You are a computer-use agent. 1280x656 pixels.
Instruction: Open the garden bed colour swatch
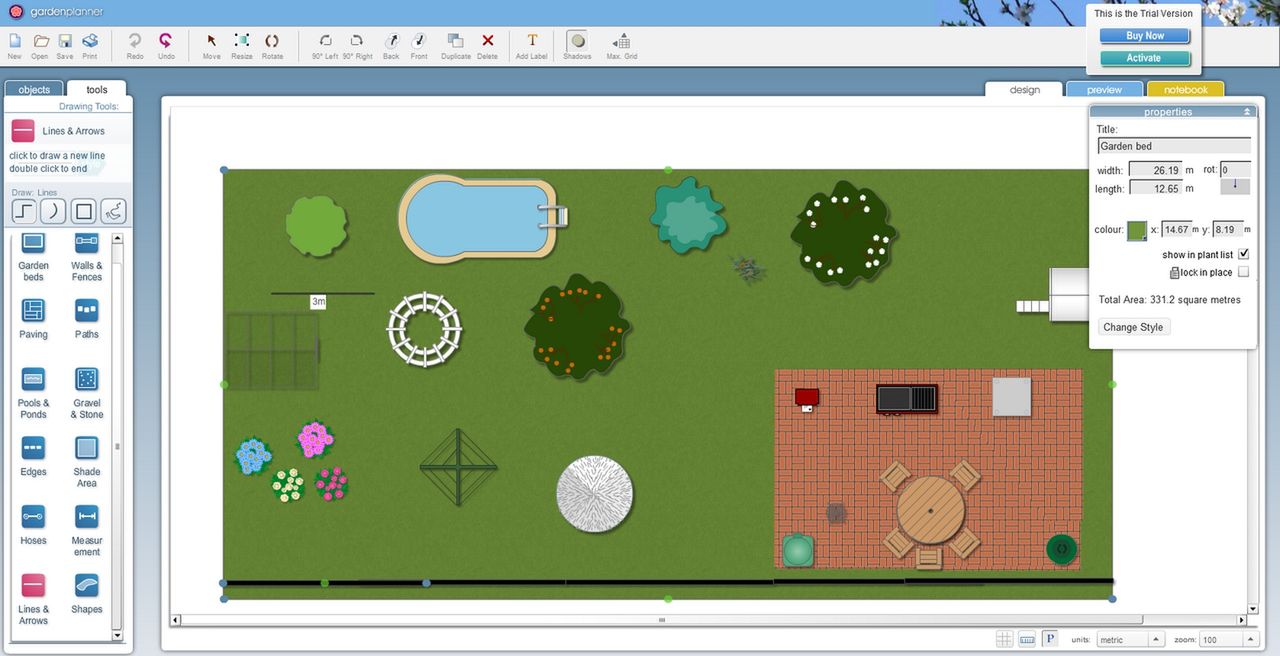point(1137,230)
